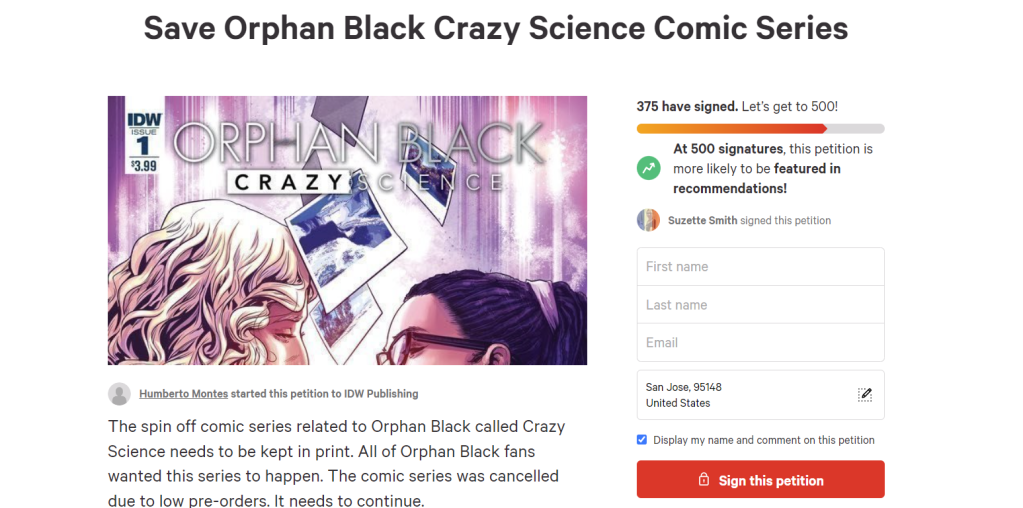Select the Last name input box
This screenshot has height=508, width=1023.
click(760, 305)
